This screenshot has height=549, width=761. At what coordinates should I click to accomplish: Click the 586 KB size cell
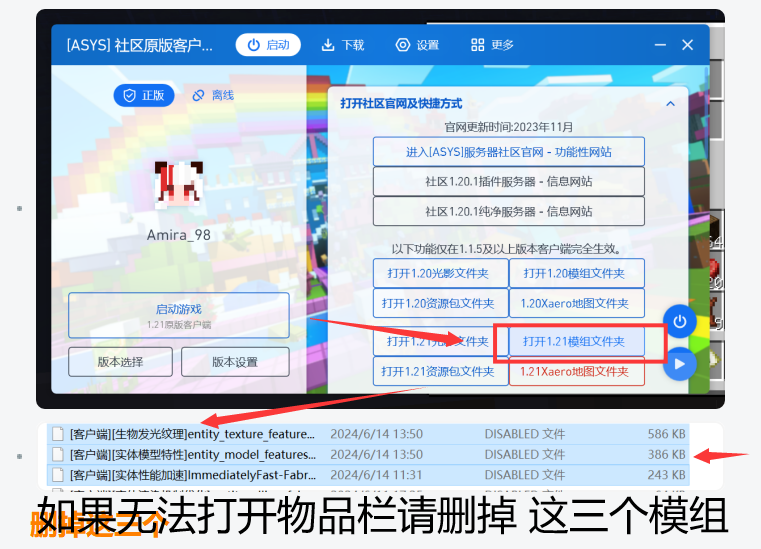[x=666, y=434]
